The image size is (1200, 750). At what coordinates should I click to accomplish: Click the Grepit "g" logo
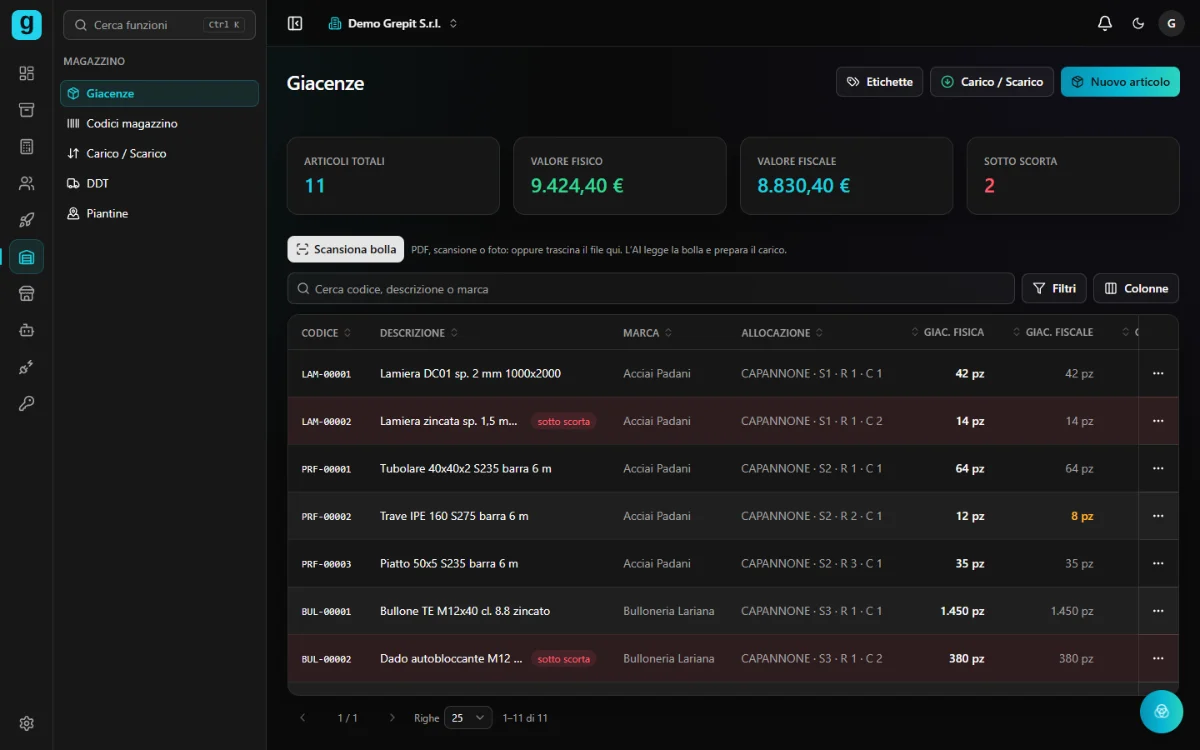coord(27,24)
